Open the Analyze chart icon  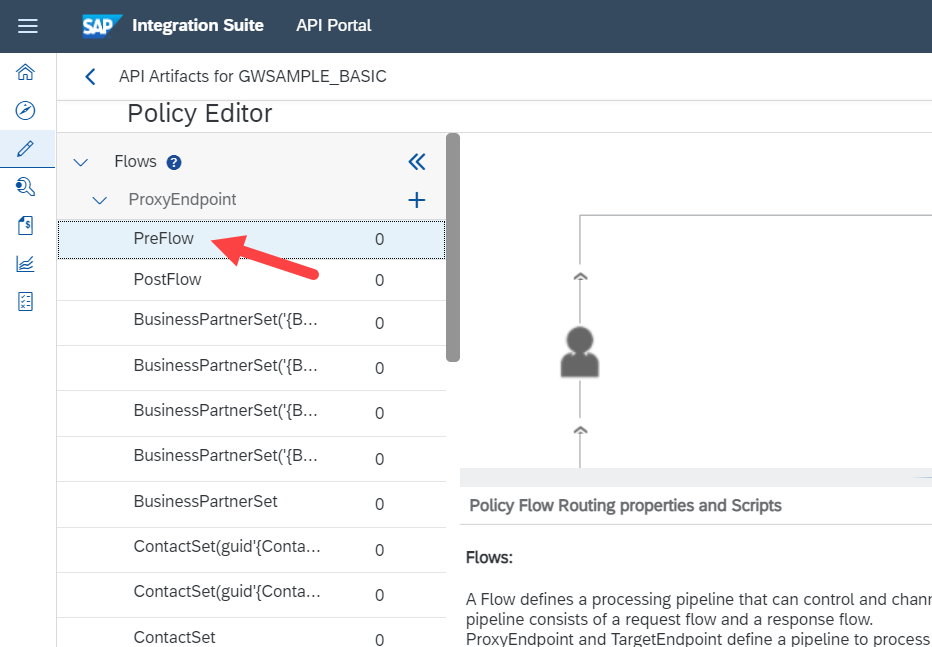(25, 264)
